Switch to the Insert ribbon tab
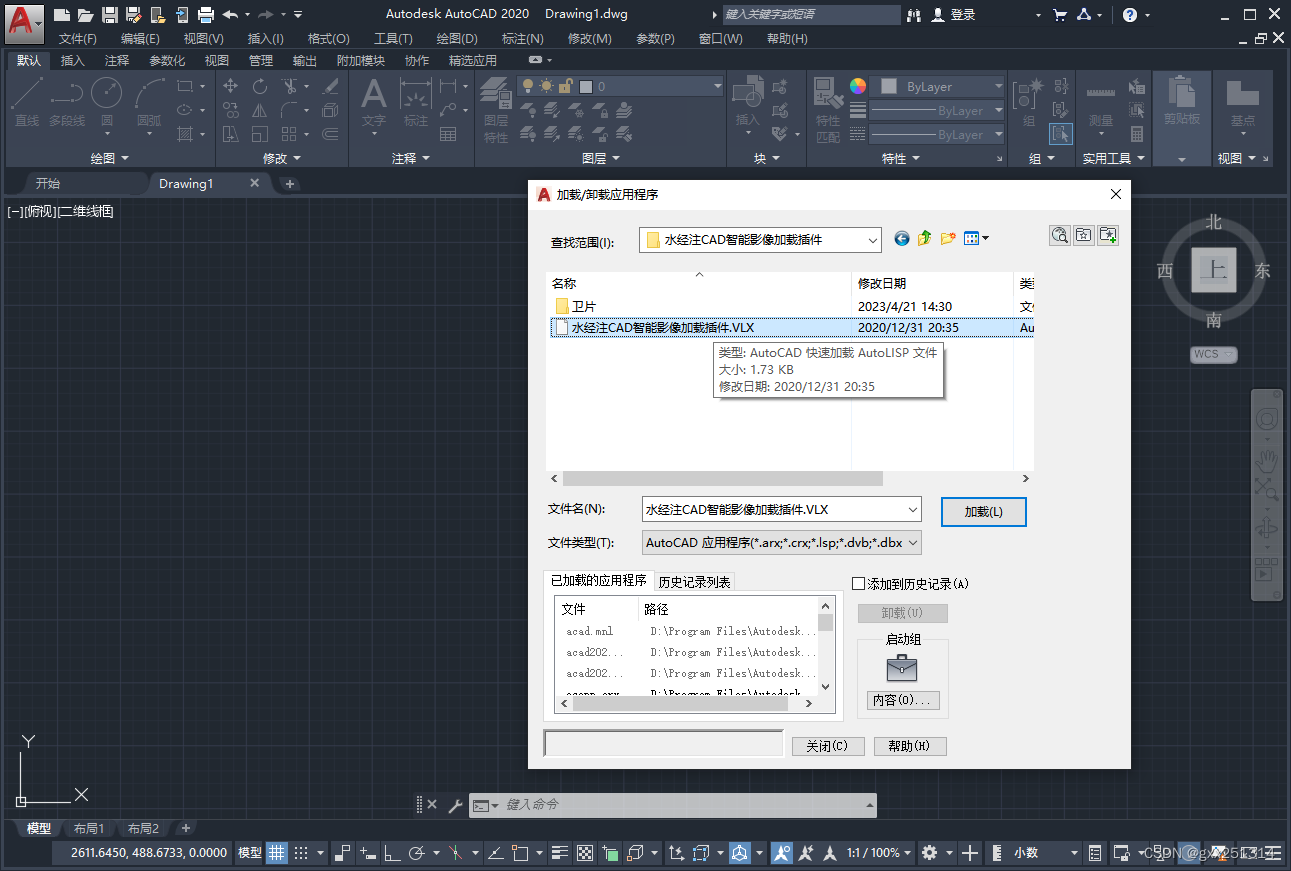The height and width of the screenshot is (871, 1291). pyautogui.click(x=73, y=60)
